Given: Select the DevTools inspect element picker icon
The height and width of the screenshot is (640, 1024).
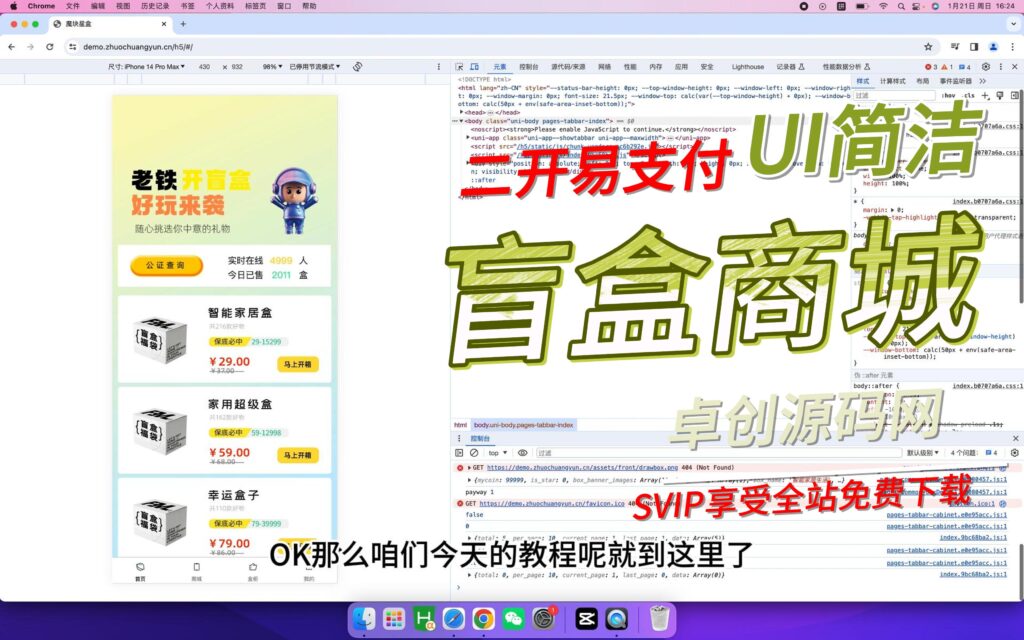Looking at the screenshot, I should [459, 67].
